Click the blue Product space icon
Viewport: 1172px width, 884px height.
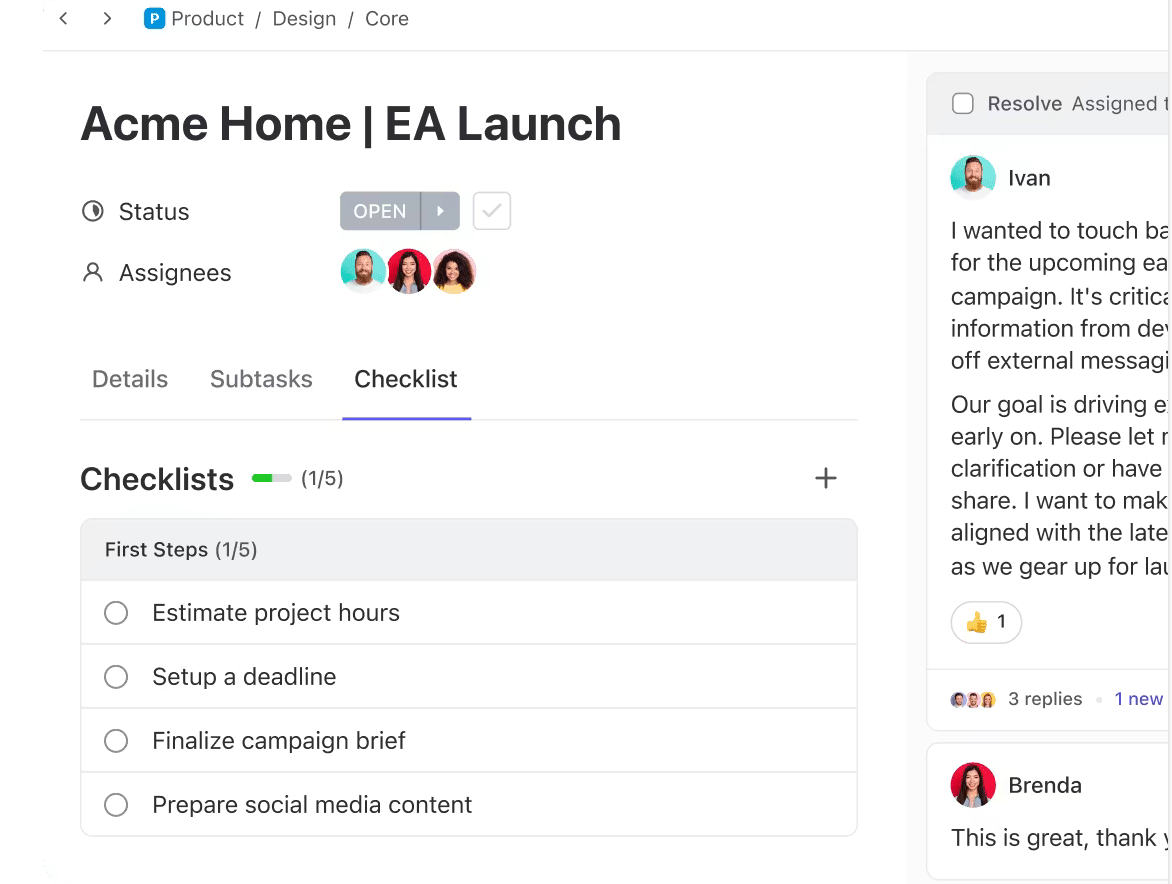coord(154,19)
